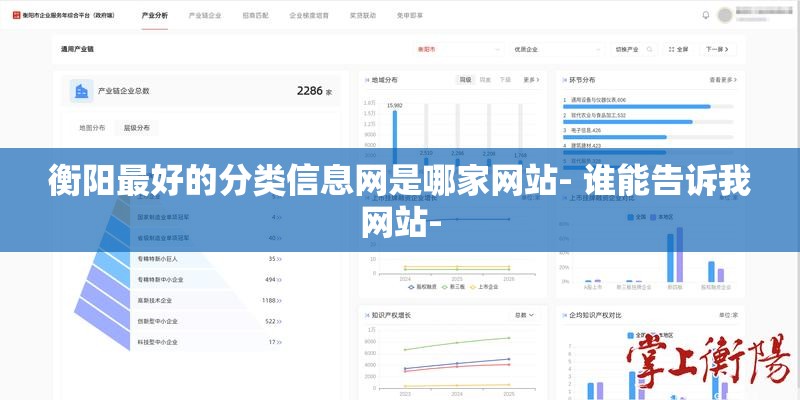
Task: Click the 全屏 fullscreen button
Action: pyautogui.click(x=678, y=49)
